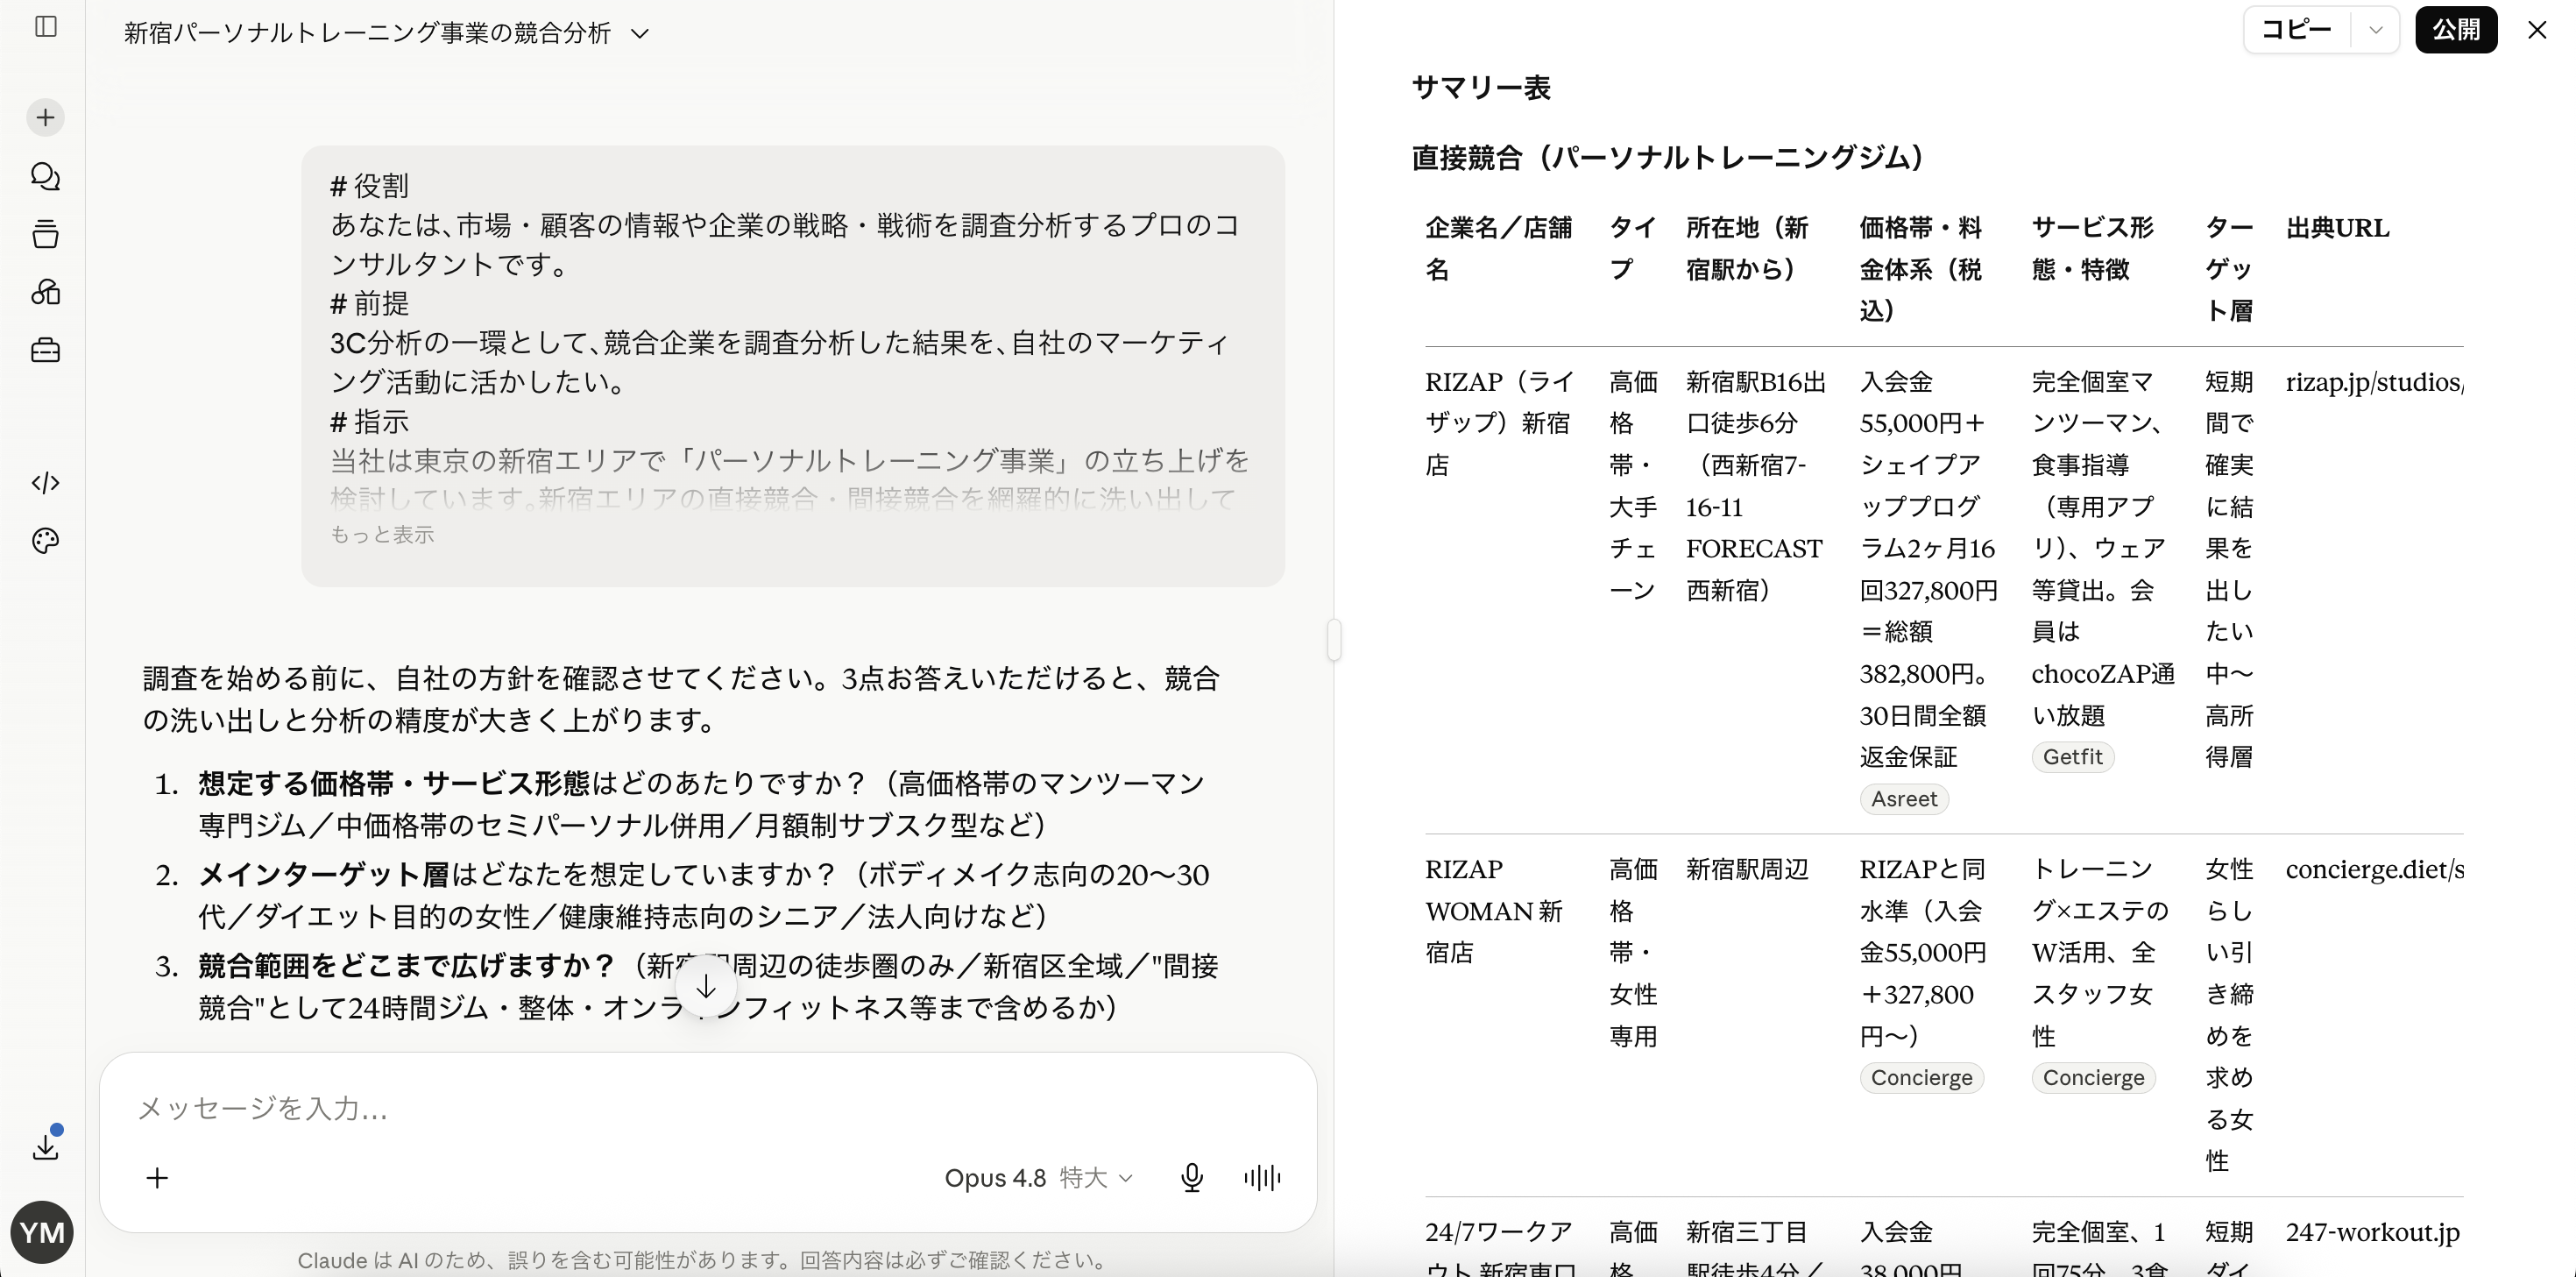Close the artifact panel with X
Screen dimensions: 2576x1277
tap(2537, 30)
